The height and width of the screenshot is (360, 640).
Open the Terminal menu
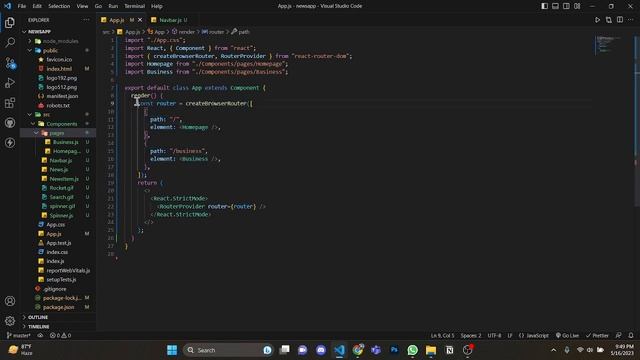point(134,6)
